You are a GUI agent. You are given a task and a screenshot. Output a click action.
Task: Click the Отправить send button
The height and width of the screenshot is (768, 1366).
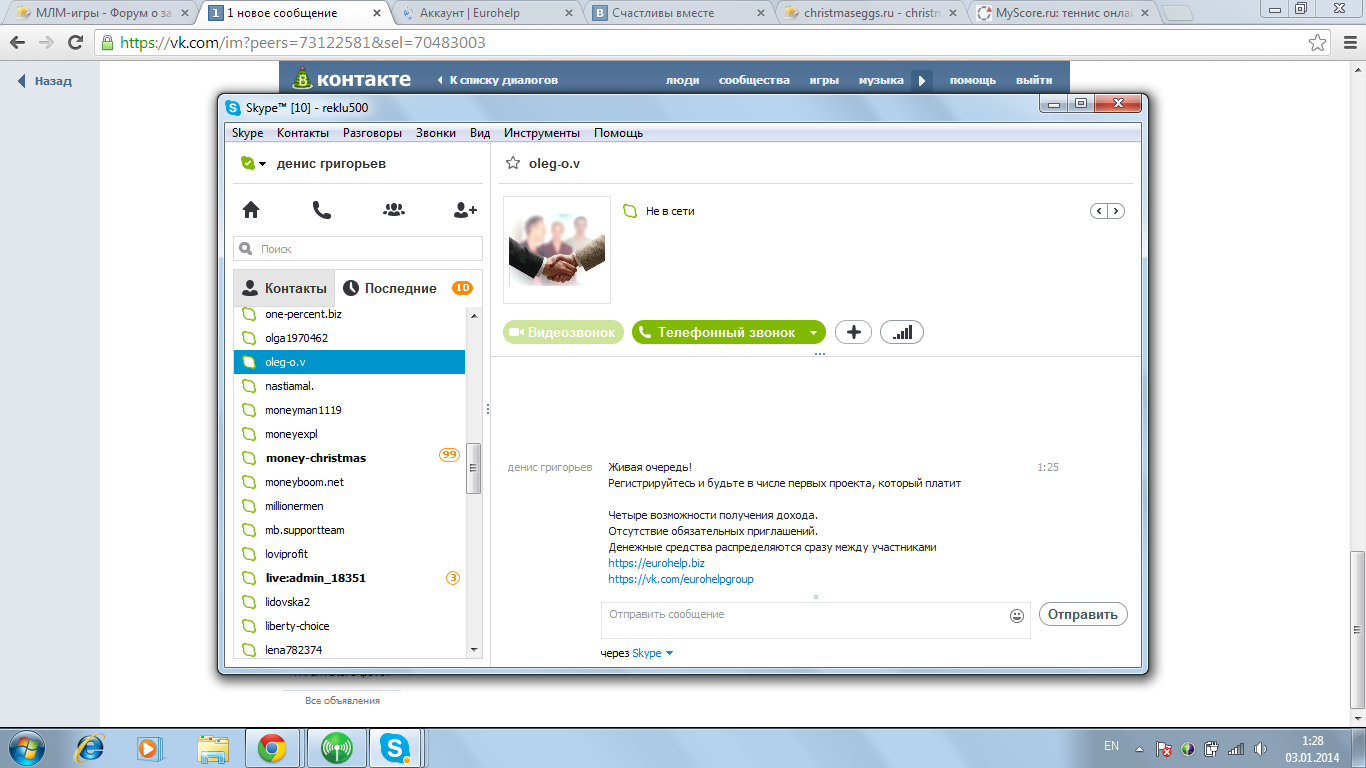pos(1083,614)
